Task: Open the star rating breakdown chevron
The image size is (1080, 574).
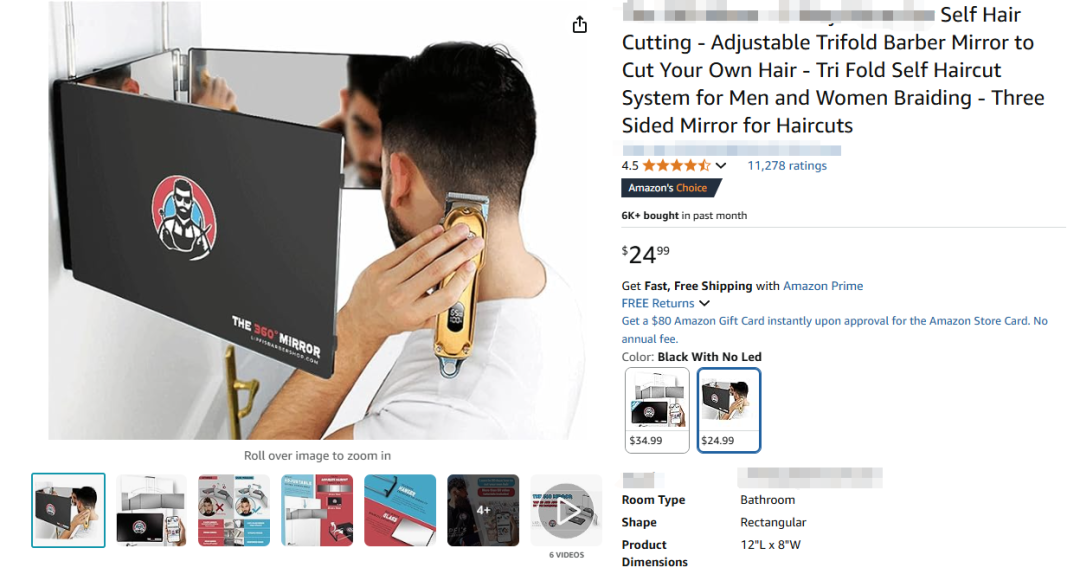Action: [x=720, y=166]
